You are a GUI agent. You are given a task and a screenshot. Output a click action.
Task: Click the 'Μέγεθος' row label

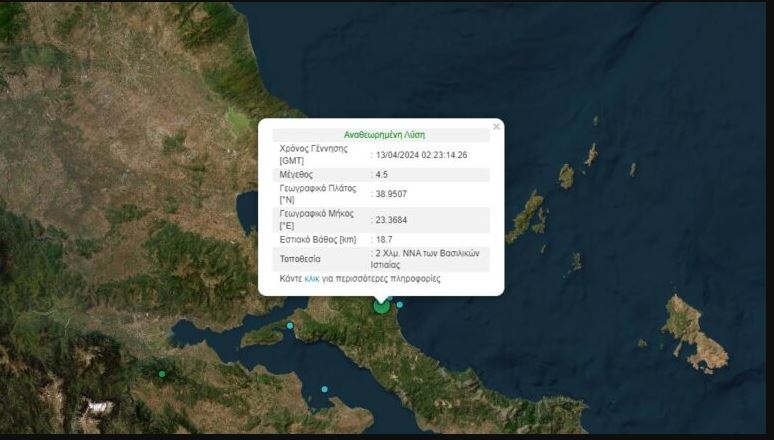click(x=297, y=175)
